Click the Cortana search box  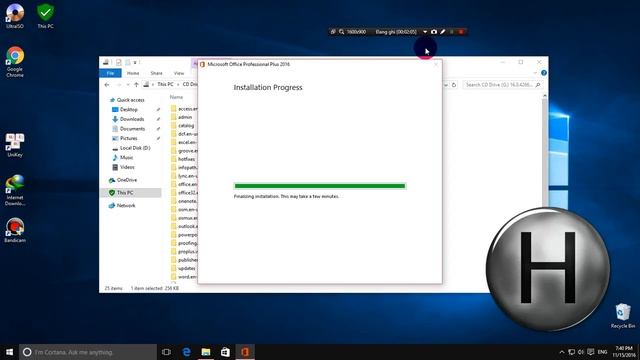pyautogui.click(x=88, y=352)
